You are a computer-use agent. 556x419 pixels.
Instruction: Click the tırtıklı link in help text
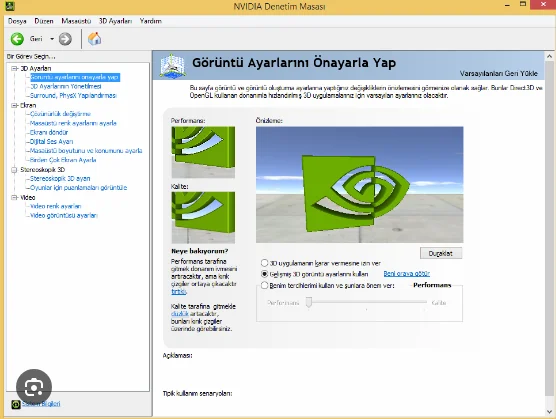(178, 291)
